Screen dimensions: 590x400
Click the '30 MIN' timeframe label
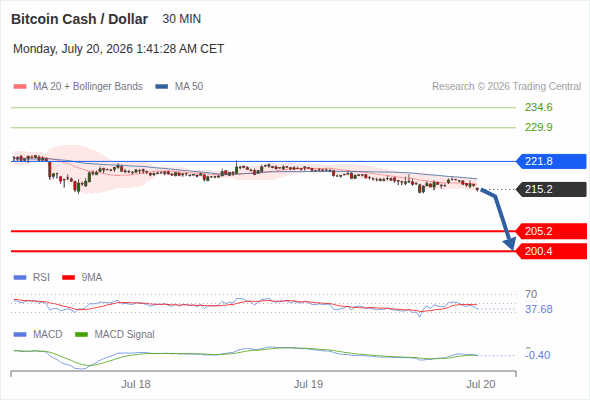pyautogui.click(x=182, y=19)
